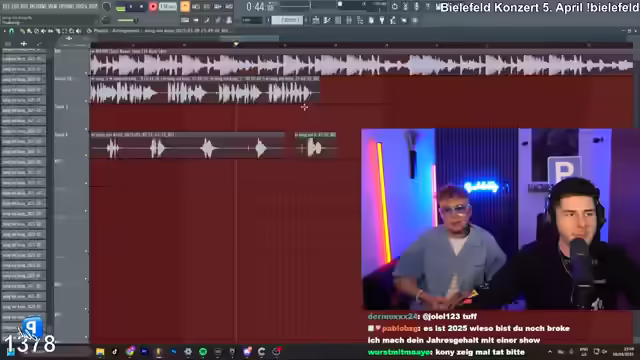Open the snap selector dropdown in the main toolbar
The width and height of the screenshot is (640, 360).
pyautogui.click(x=252, y=20)
